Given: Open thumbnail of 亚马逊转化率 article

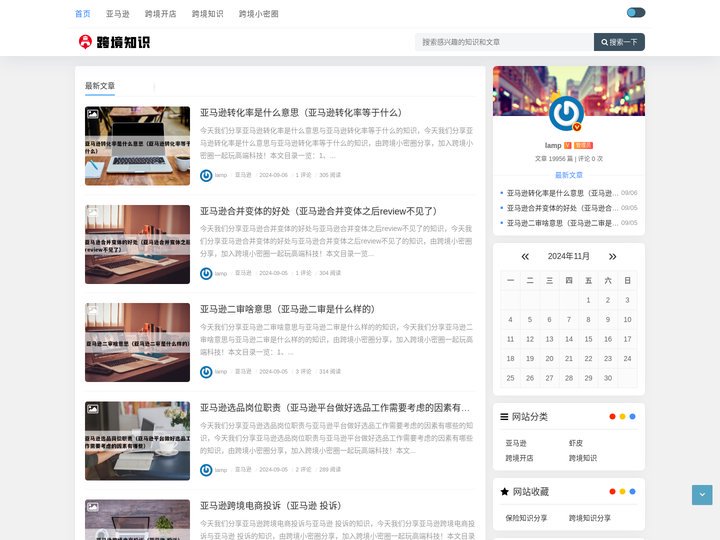Looking at the screenshot, I should (137, 146).
